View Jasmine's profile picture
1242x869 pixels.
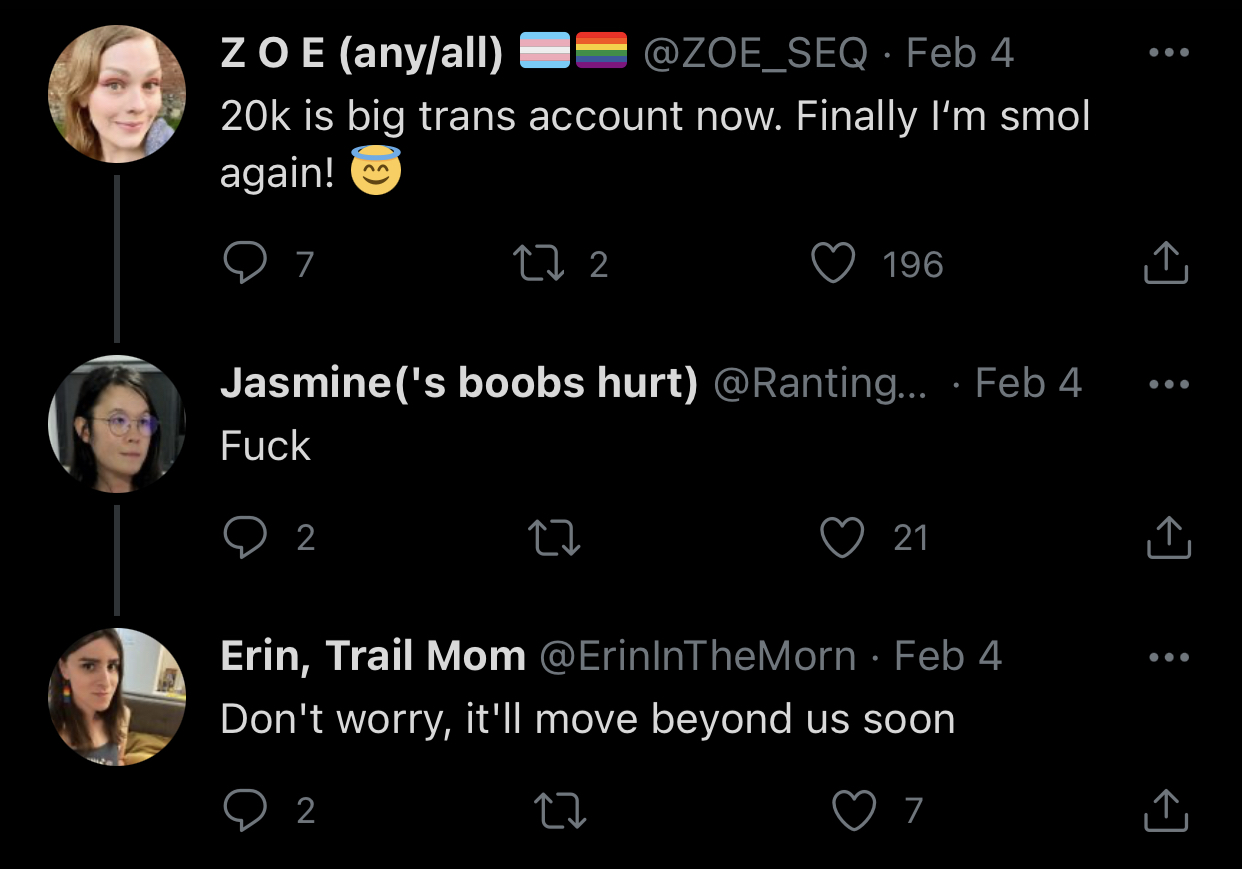tap(117, 424)
